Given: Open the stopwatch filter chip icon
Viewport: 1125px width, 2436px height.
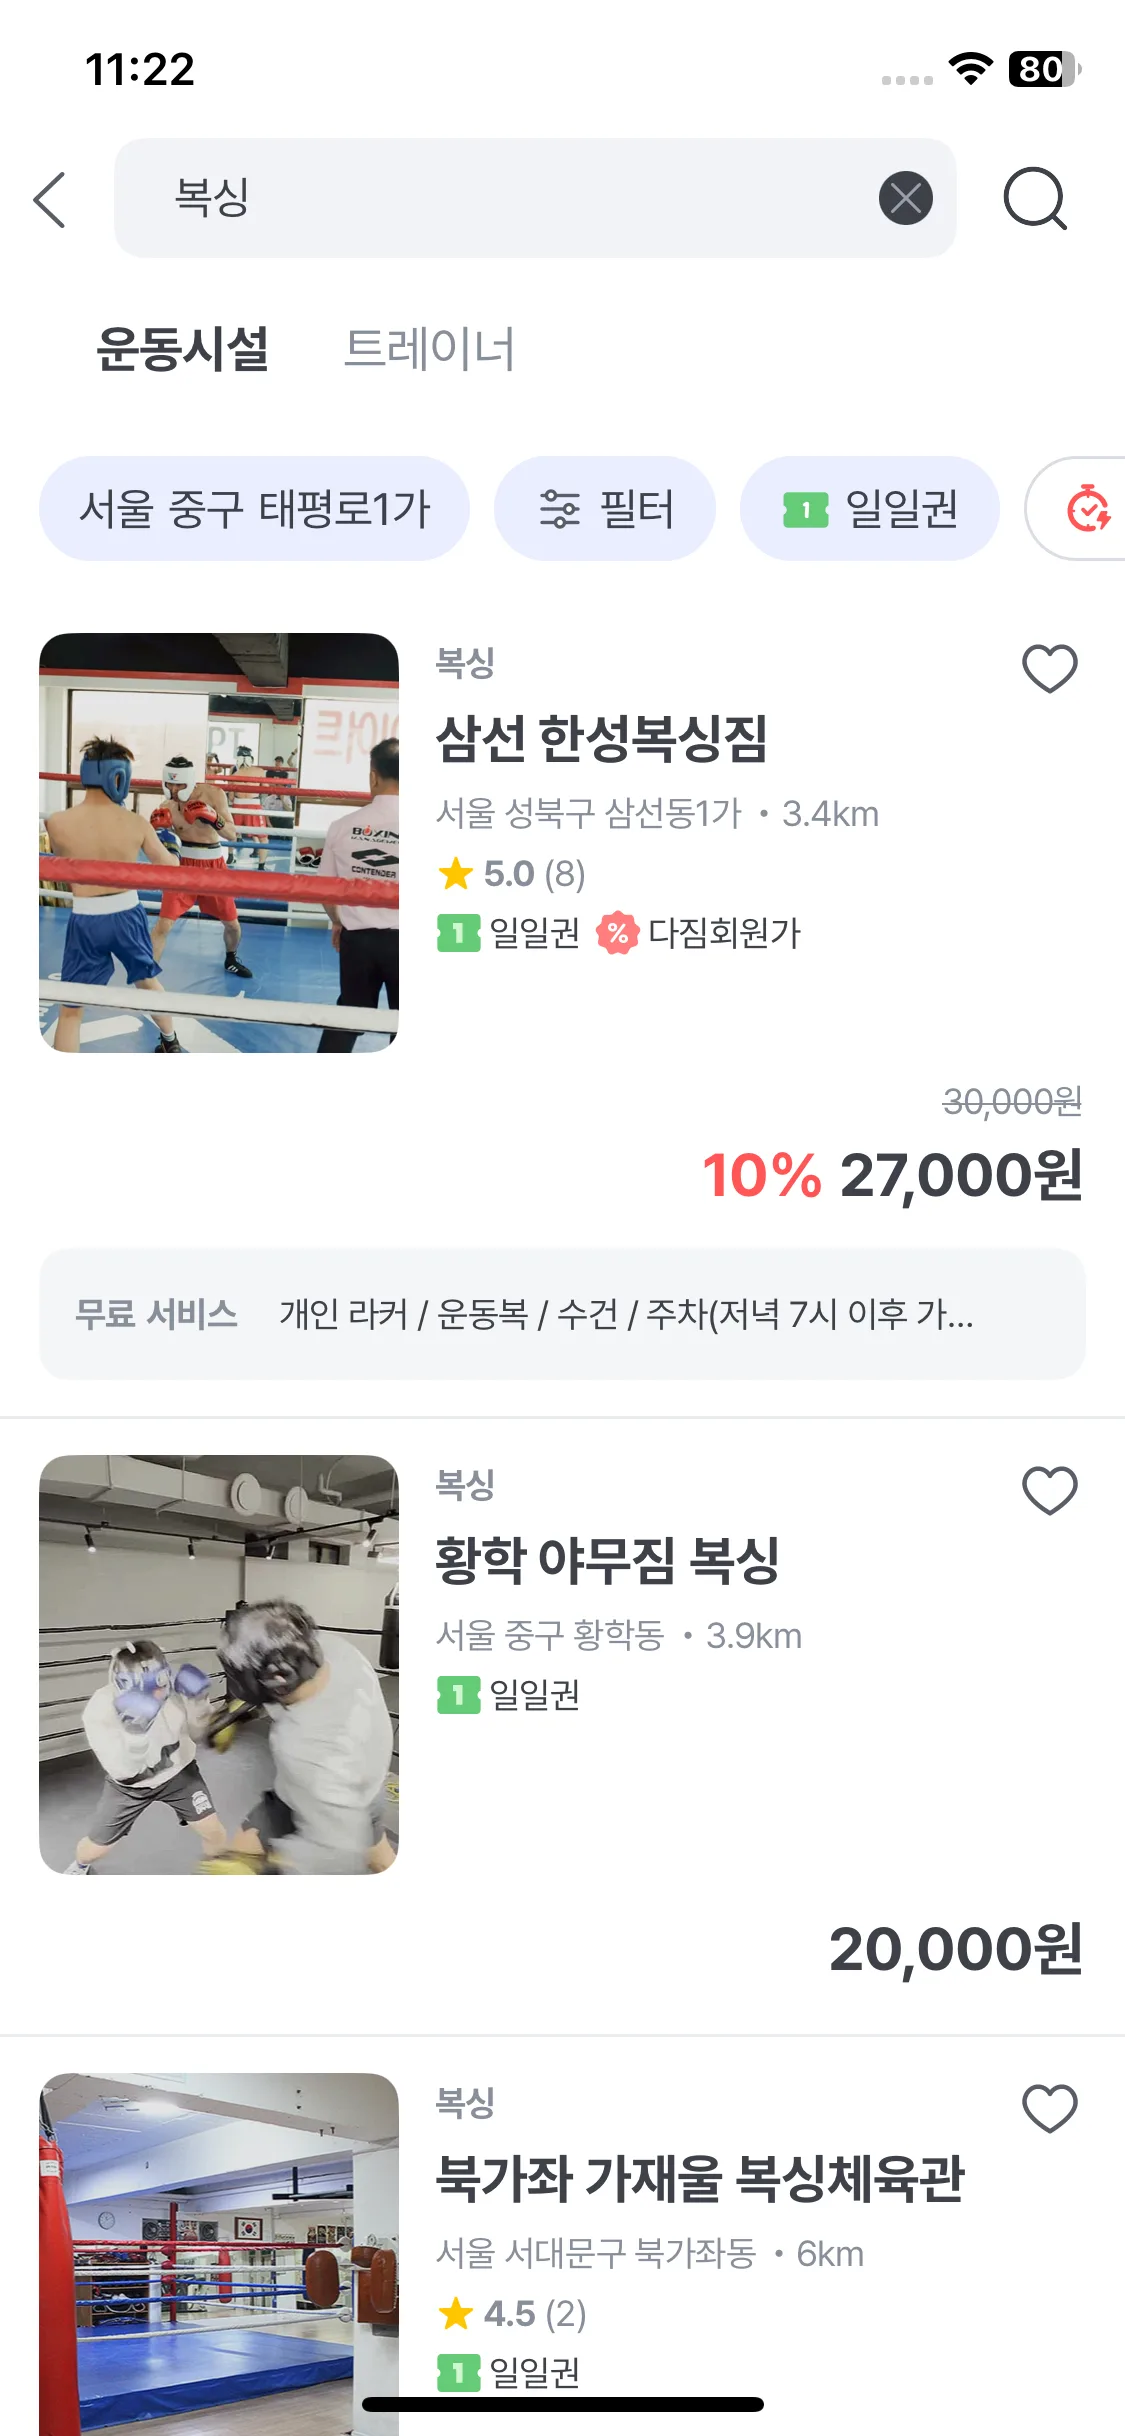Looking at the screenshot, I should click(1087, 509).
